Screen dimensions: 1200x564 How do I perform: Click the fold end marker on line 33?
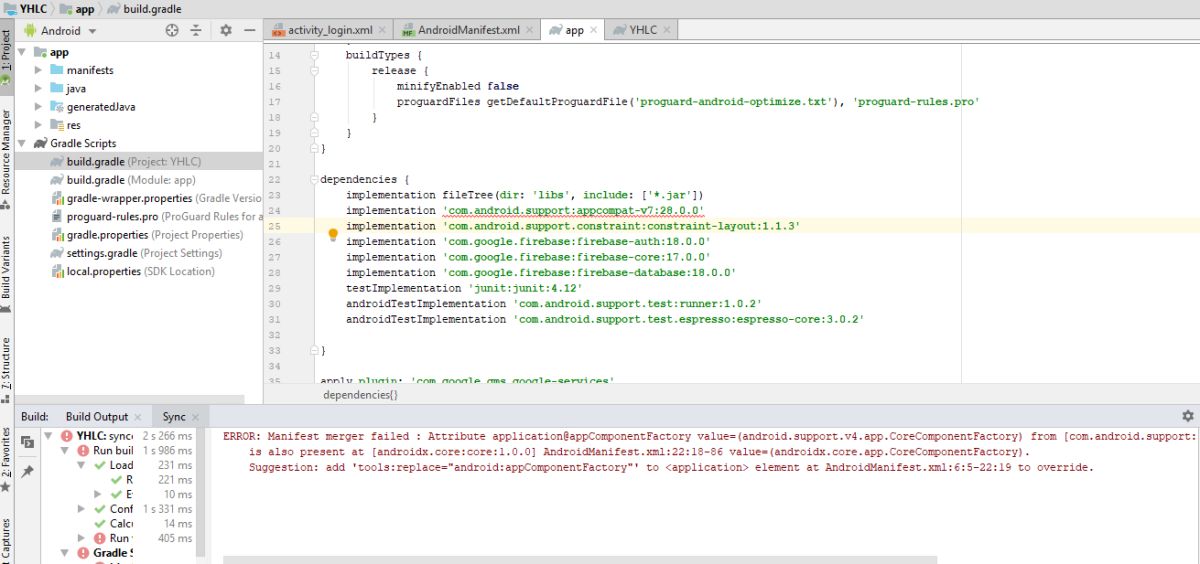click(313, 350)
